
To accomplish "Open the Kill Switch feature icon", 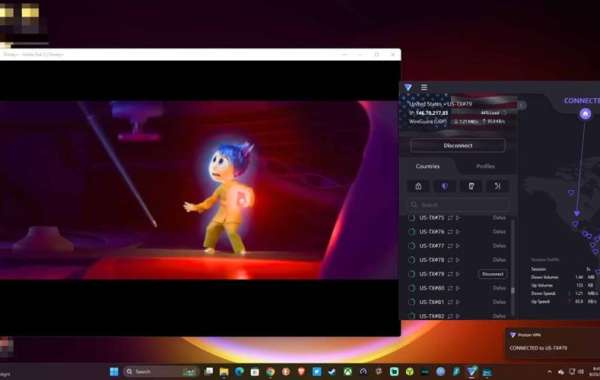I will click(x=471, y=186).
